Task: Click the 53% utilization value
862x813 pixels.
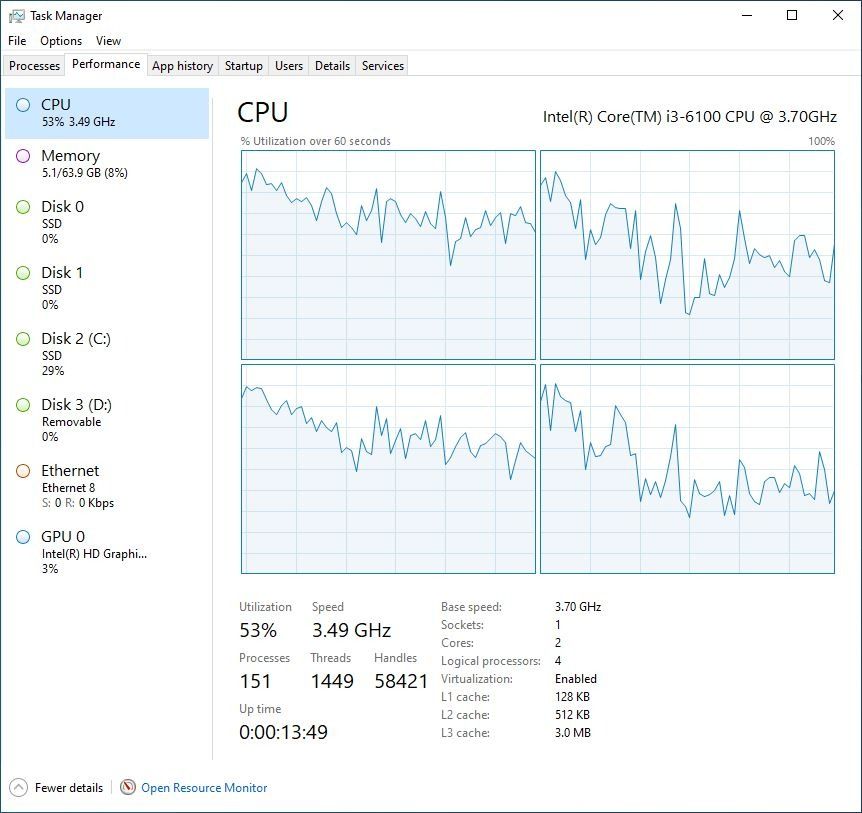Action: [258, 630]
